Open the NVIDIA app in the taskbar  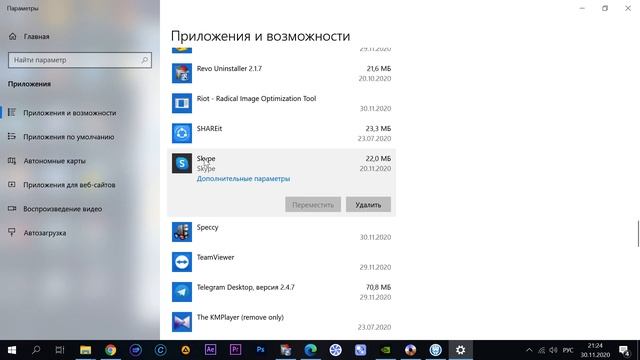coord(385,350)
